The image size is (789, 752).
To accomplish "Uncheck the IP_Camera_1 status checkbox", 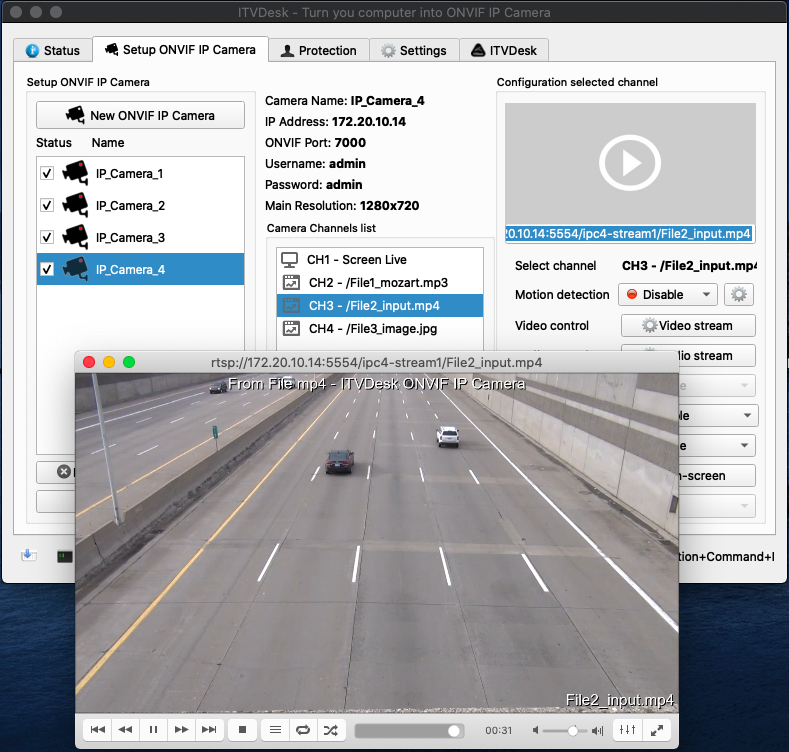I will click(x=47, y=174).
